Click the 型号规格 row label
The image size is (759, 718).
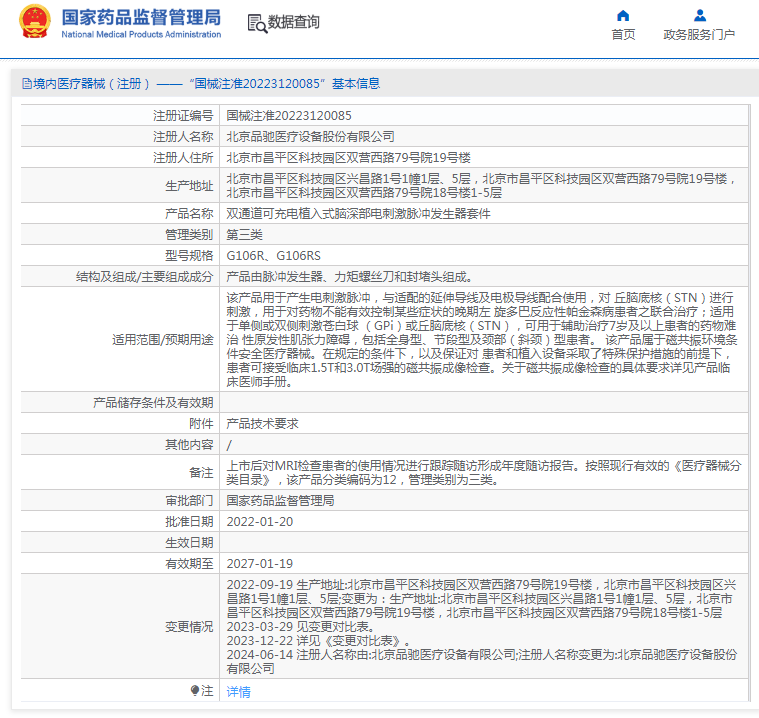tap(189, 256)
